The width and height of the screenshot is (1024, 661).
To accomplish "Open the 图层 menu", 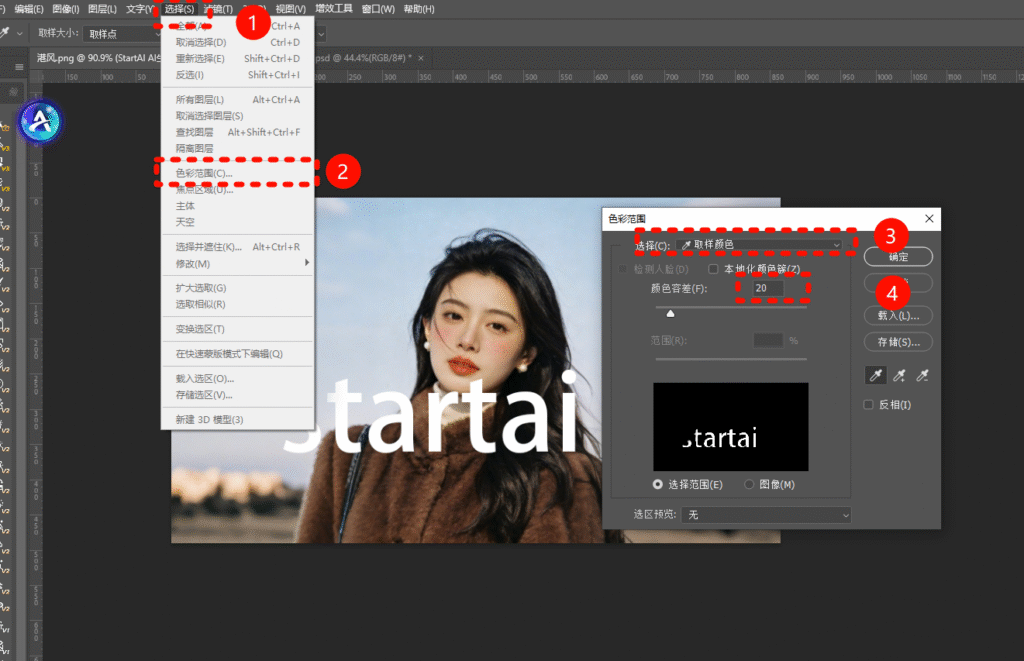I will (x=102, y=9).
